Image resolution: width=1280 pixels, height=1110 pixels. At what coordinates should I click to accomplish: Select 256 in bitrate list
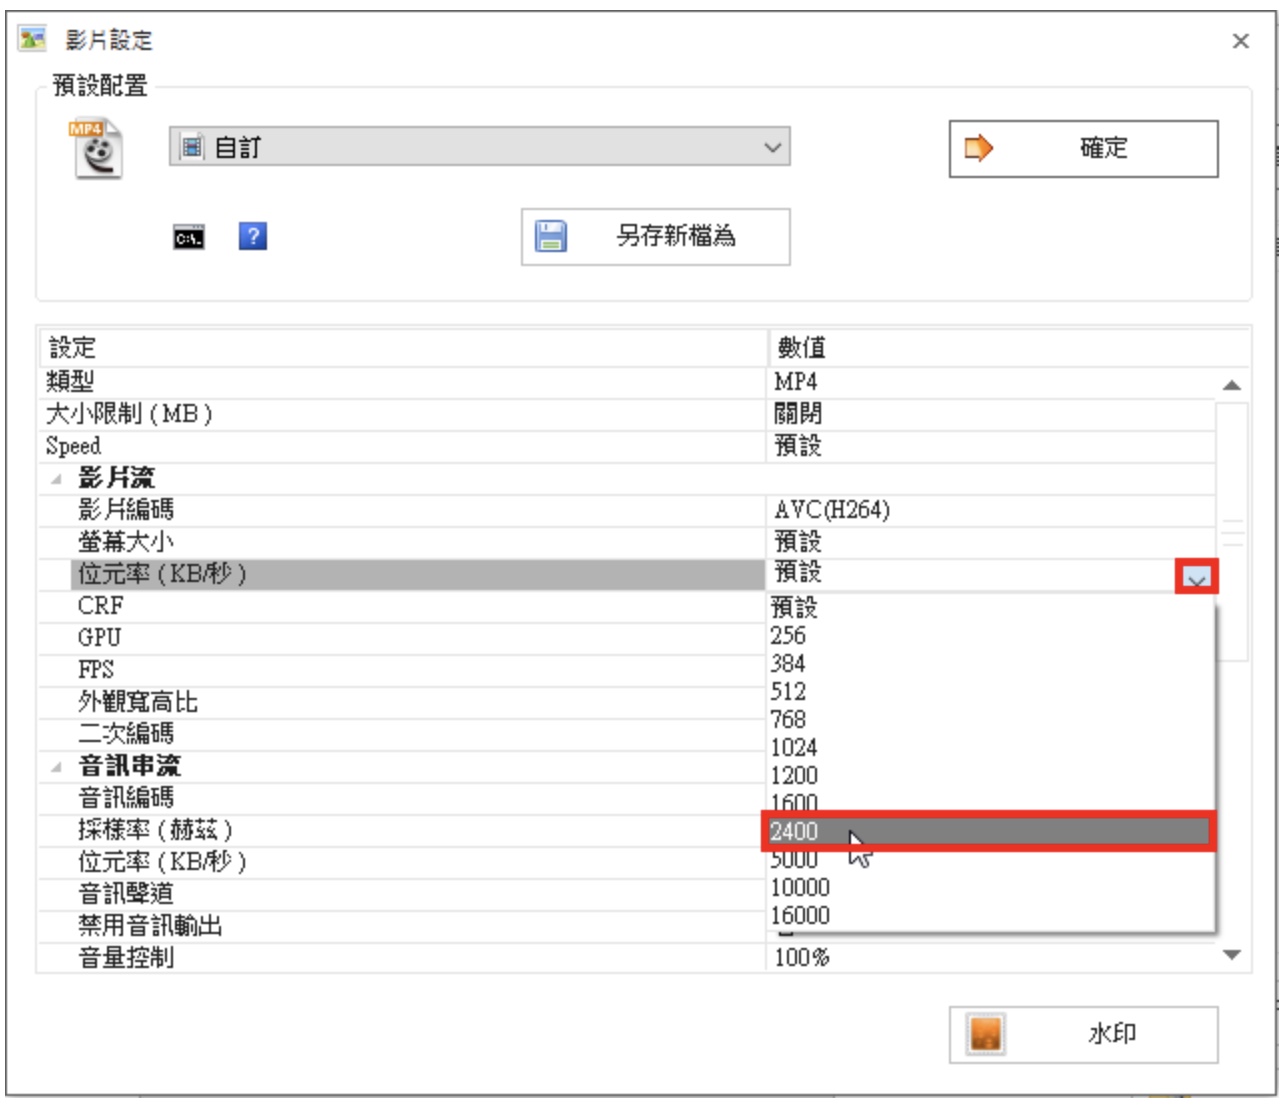(x=989, y=635)
